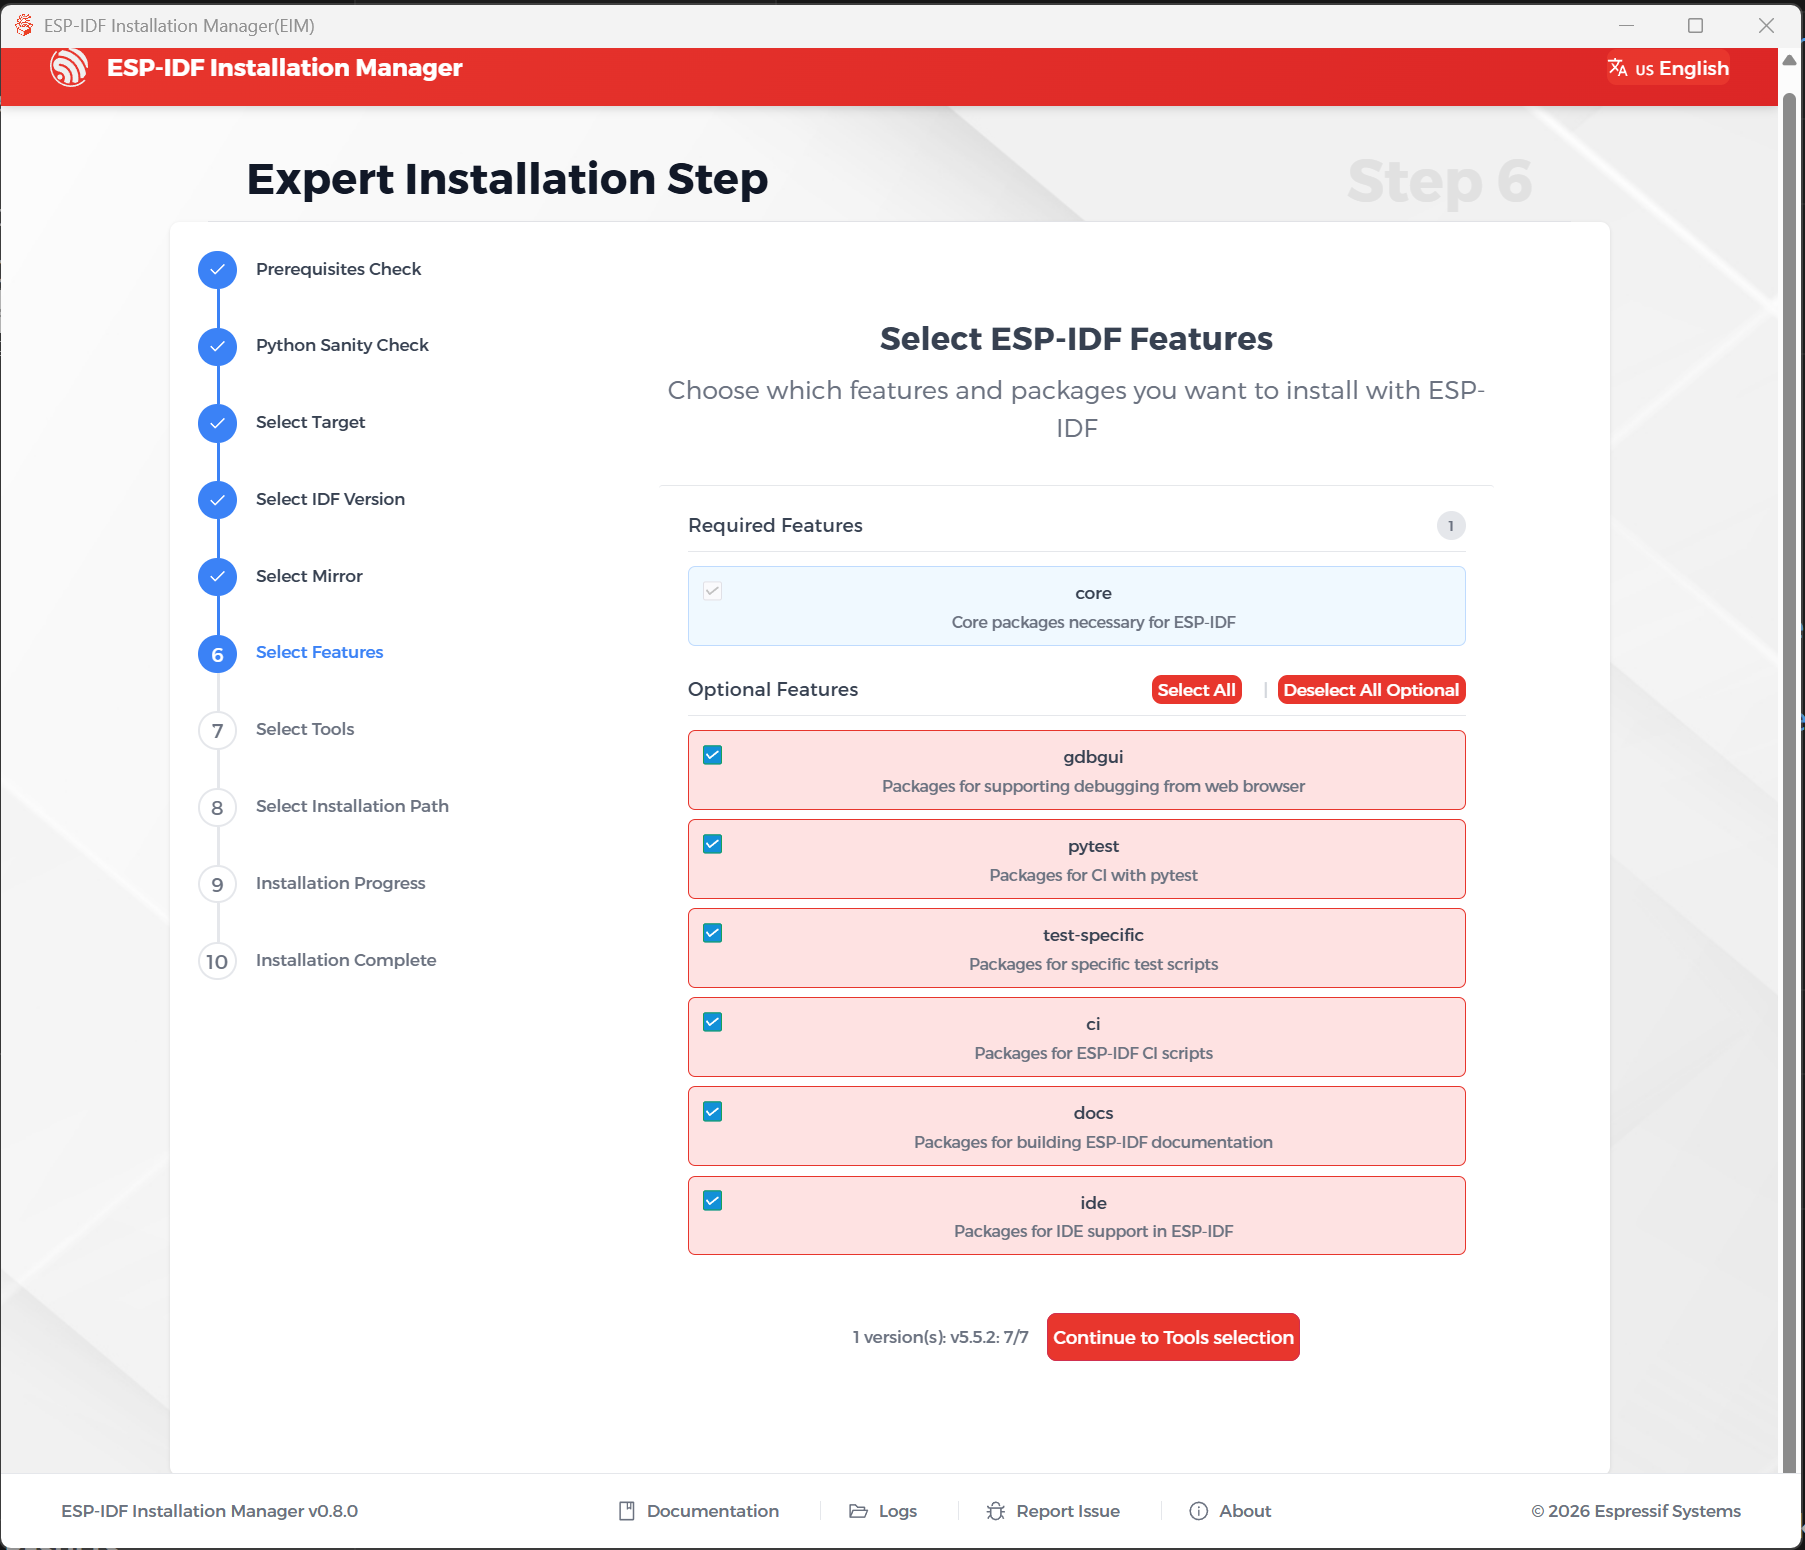
Task: Open the Report Issue link
Action: tap(1053, 1511)
